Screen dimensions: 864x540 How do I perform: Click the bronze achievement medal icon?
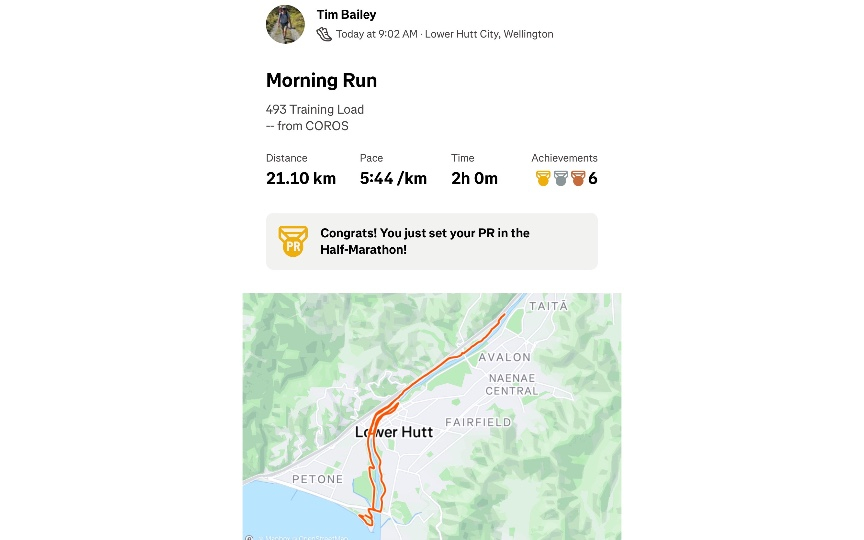(x=578, y=179)
